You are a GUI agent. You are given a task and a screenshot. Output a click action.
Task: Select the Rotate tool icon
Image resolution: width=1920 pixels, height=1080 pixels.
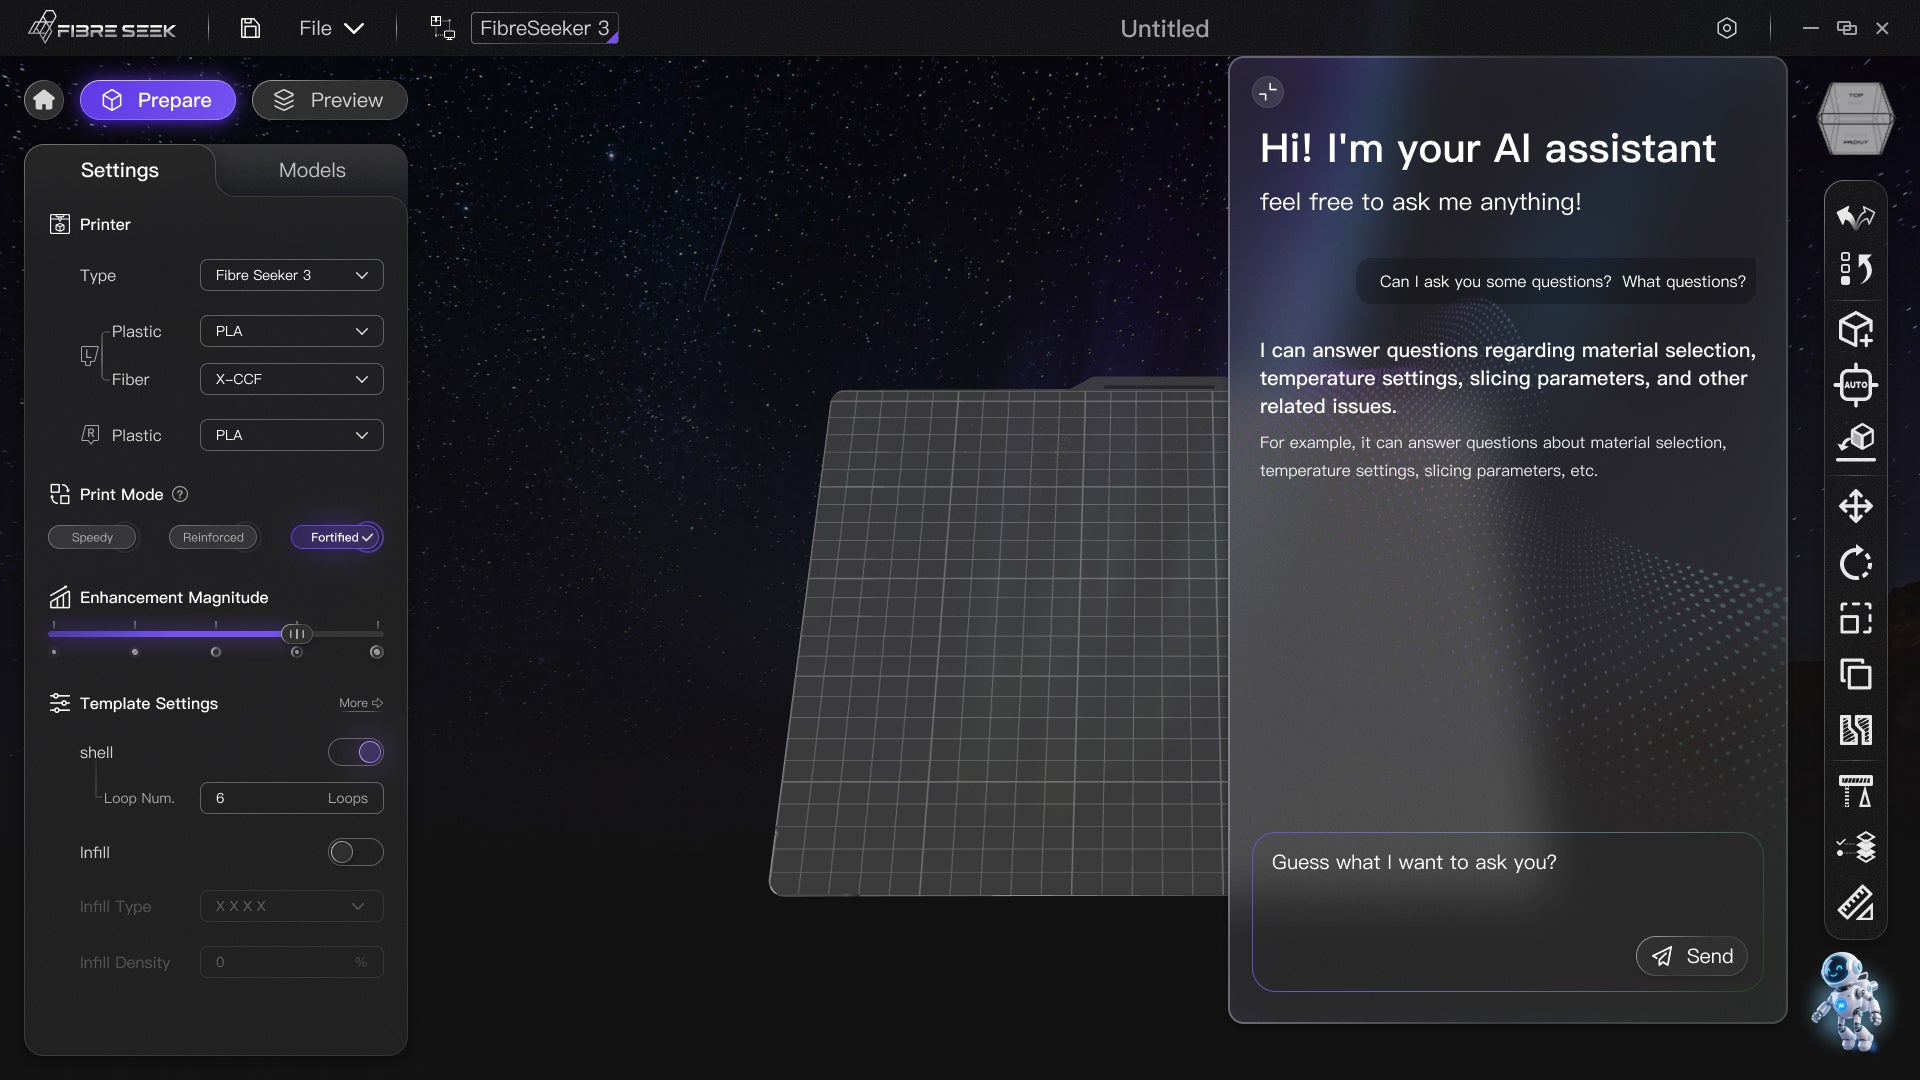pyautogui.click(x=1855, y=563)
